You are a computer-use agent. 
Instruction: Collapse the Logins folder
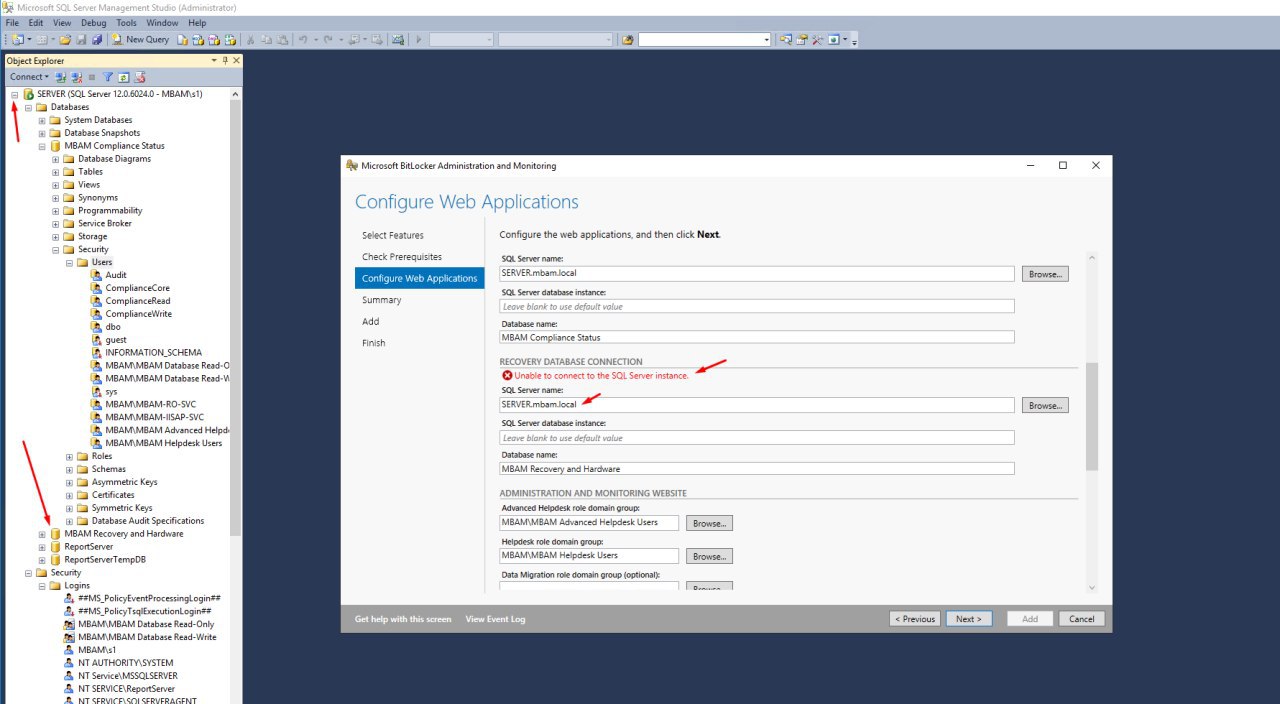point(42,586)
